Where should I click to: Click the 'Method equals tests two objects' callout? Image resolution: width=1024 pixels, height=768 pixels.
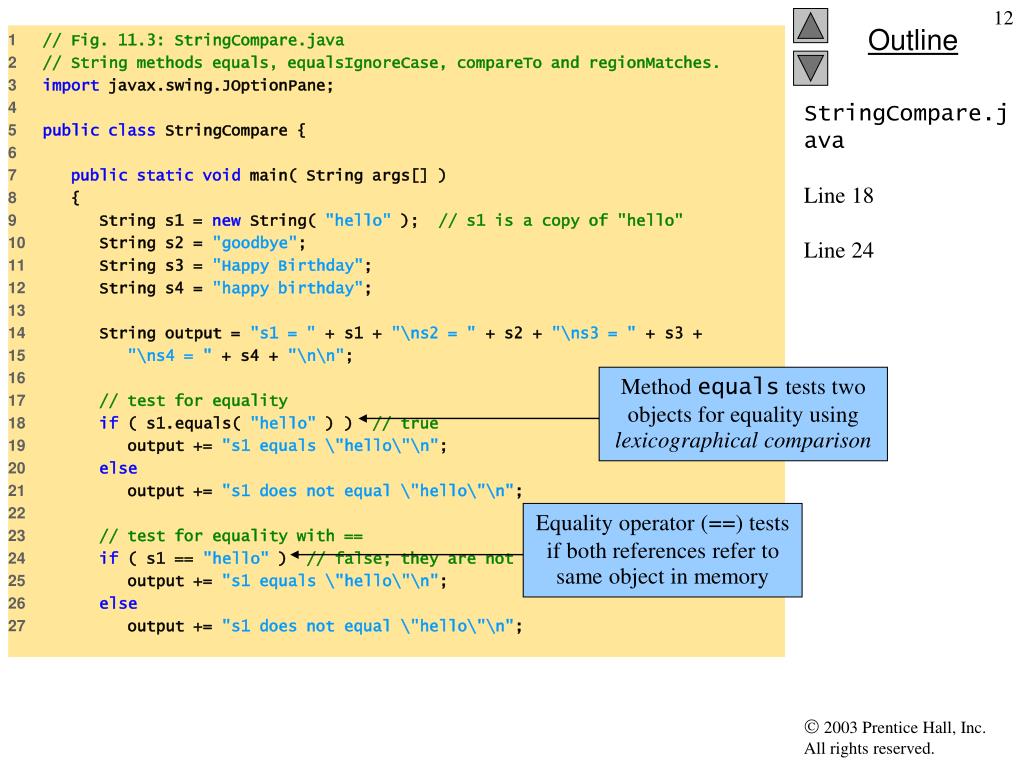pyautogui.click(x=743, y=414)
